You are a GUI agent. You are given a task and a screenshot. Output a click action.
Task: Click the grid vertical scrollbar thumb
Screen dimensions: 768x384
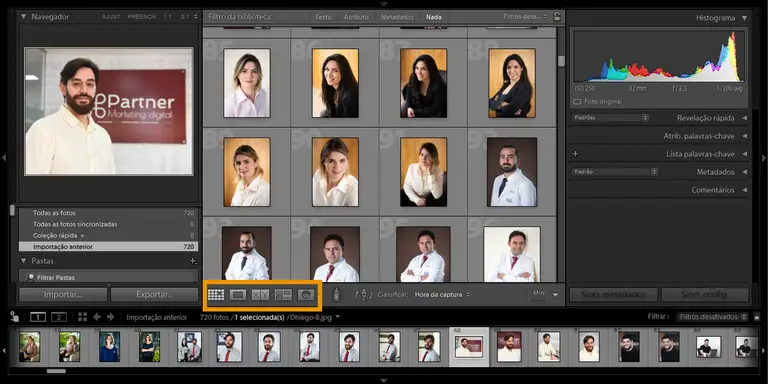pyautogui.click(x=561, y=61)
